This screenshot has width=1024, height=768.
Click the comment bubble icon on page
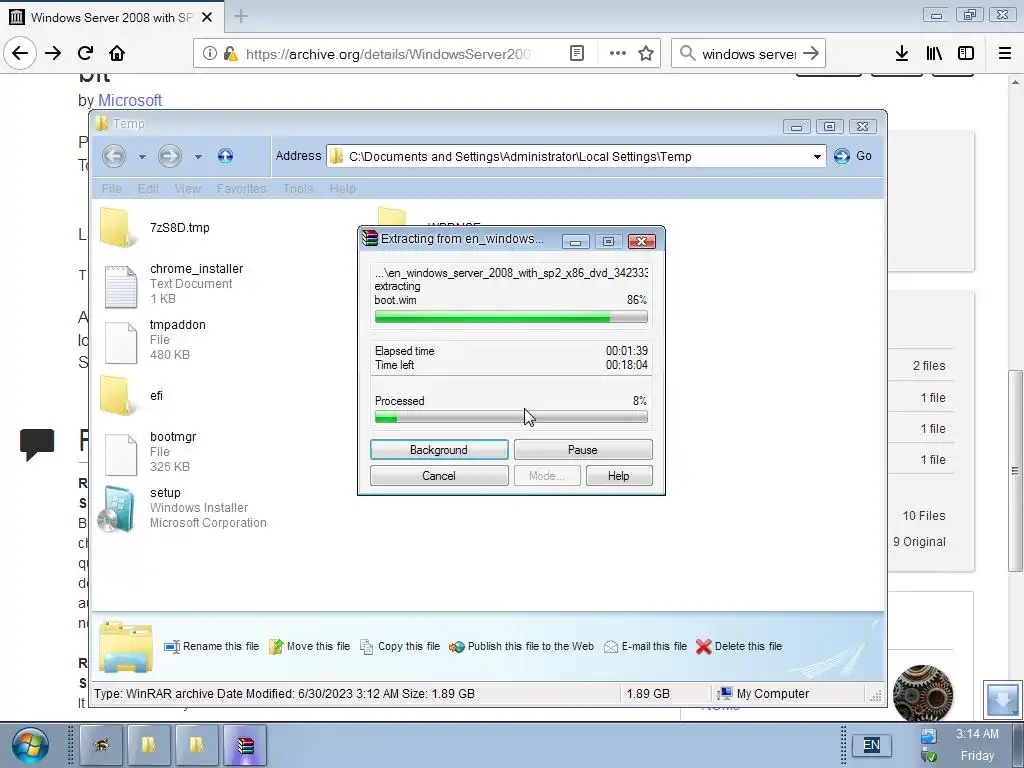pyautogui.click(x=37, y=443)
